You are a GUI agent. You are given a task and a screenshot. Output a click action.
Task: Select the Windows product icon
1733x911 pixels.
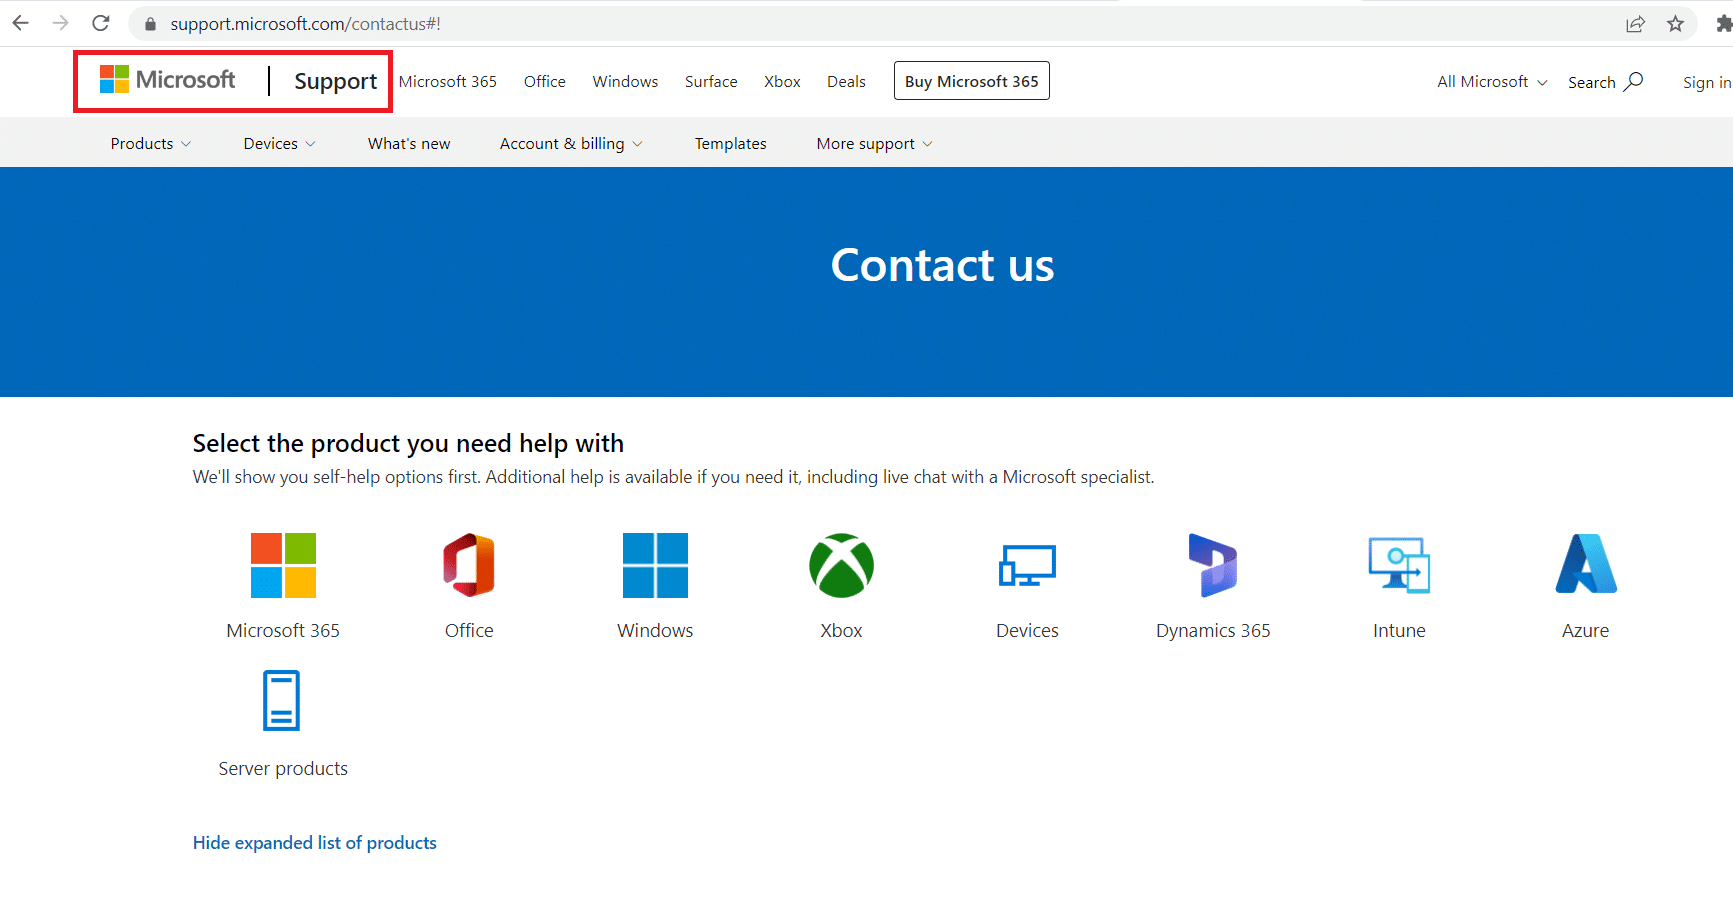[x=655, y=565]
